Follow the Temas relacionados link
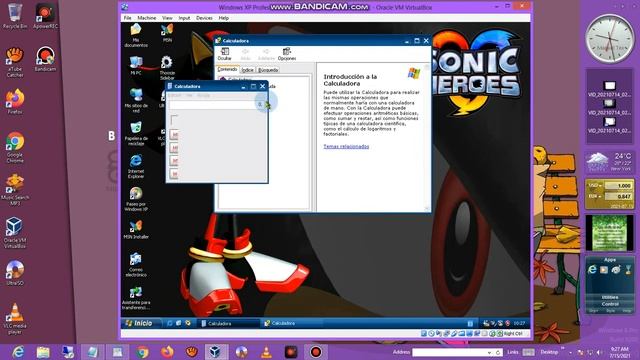Screen dimensions: 640x360 [346, 146]
